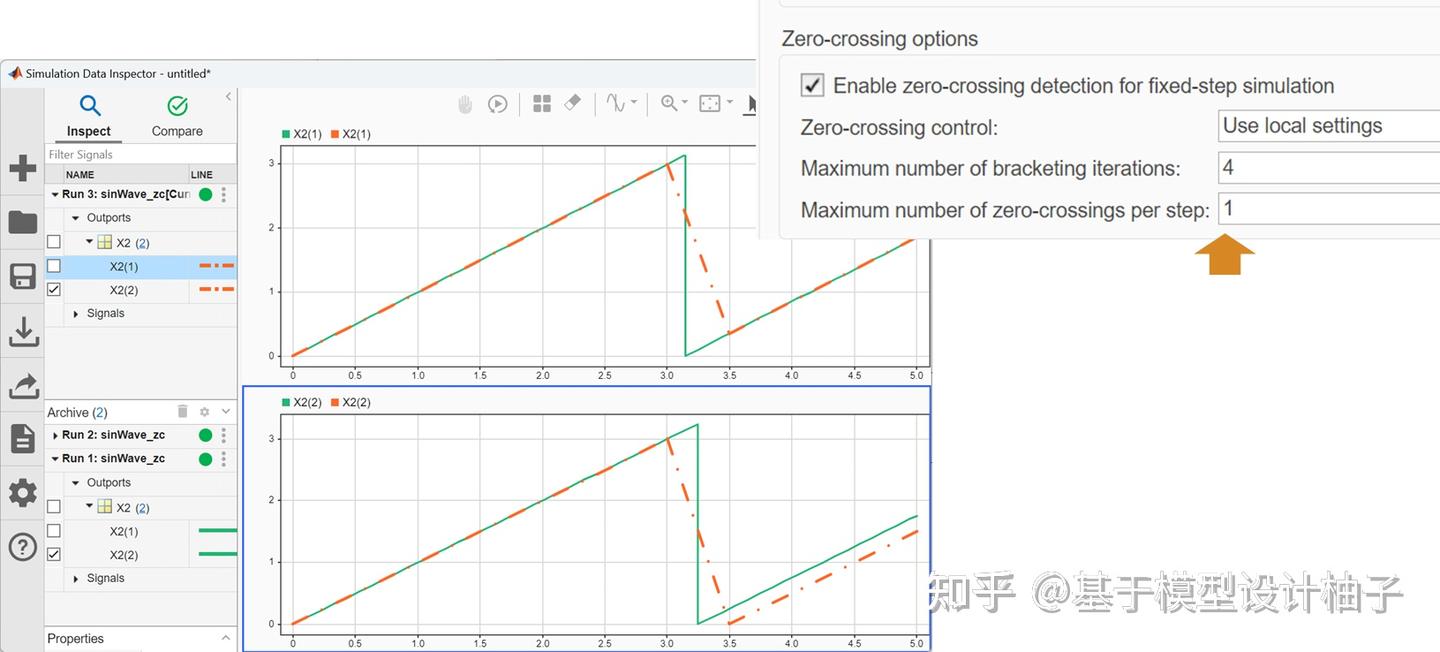The image size is (1440, 652).
Task: Click X2(1) dash-dot orange line style
Action: coord(216,266)
